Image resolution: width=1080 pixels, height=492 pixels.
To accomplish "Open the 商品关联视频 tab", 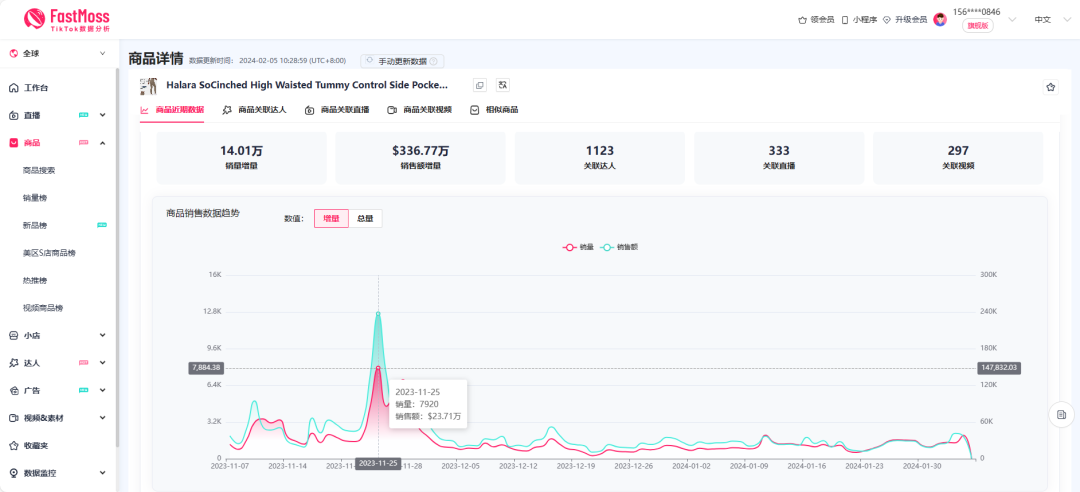I will (419, 110).
